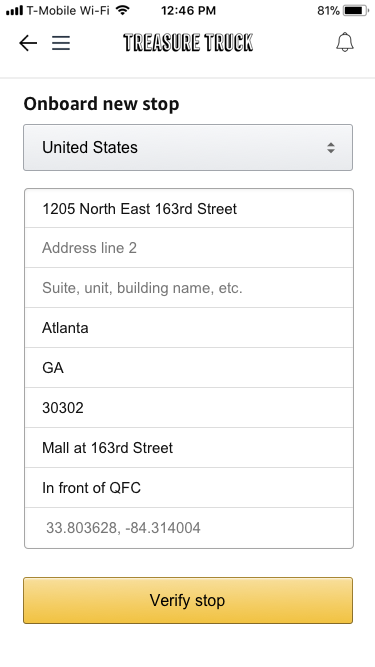This screenshot has height=667, width=375.
Task: Tap the battery indicator icon
Action: [355, 10]
